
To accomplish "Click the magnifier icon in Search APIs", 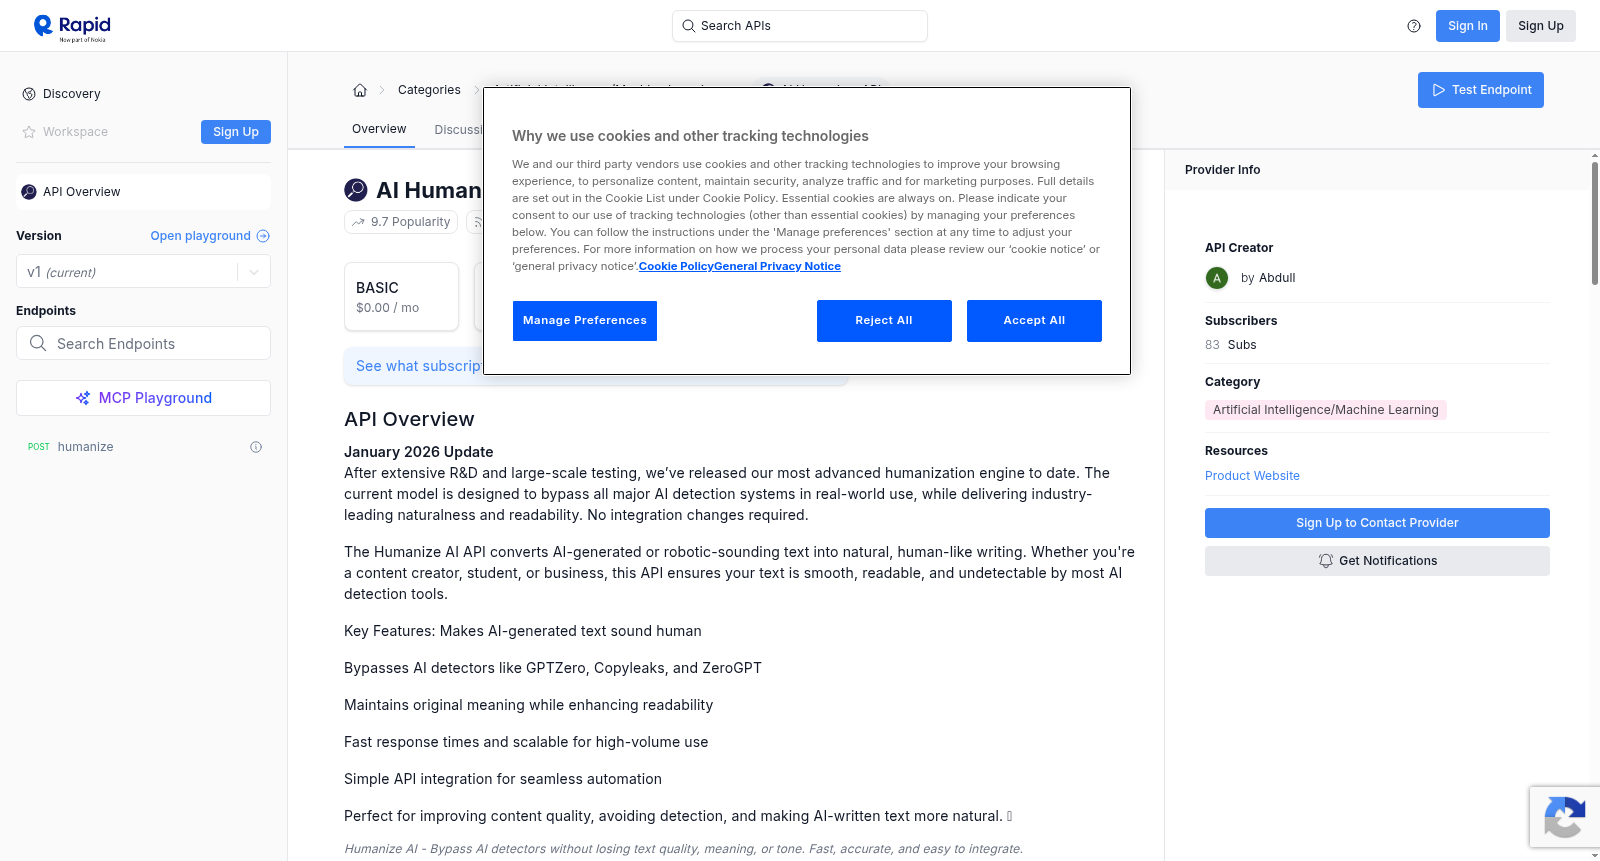I will point(688,26).
